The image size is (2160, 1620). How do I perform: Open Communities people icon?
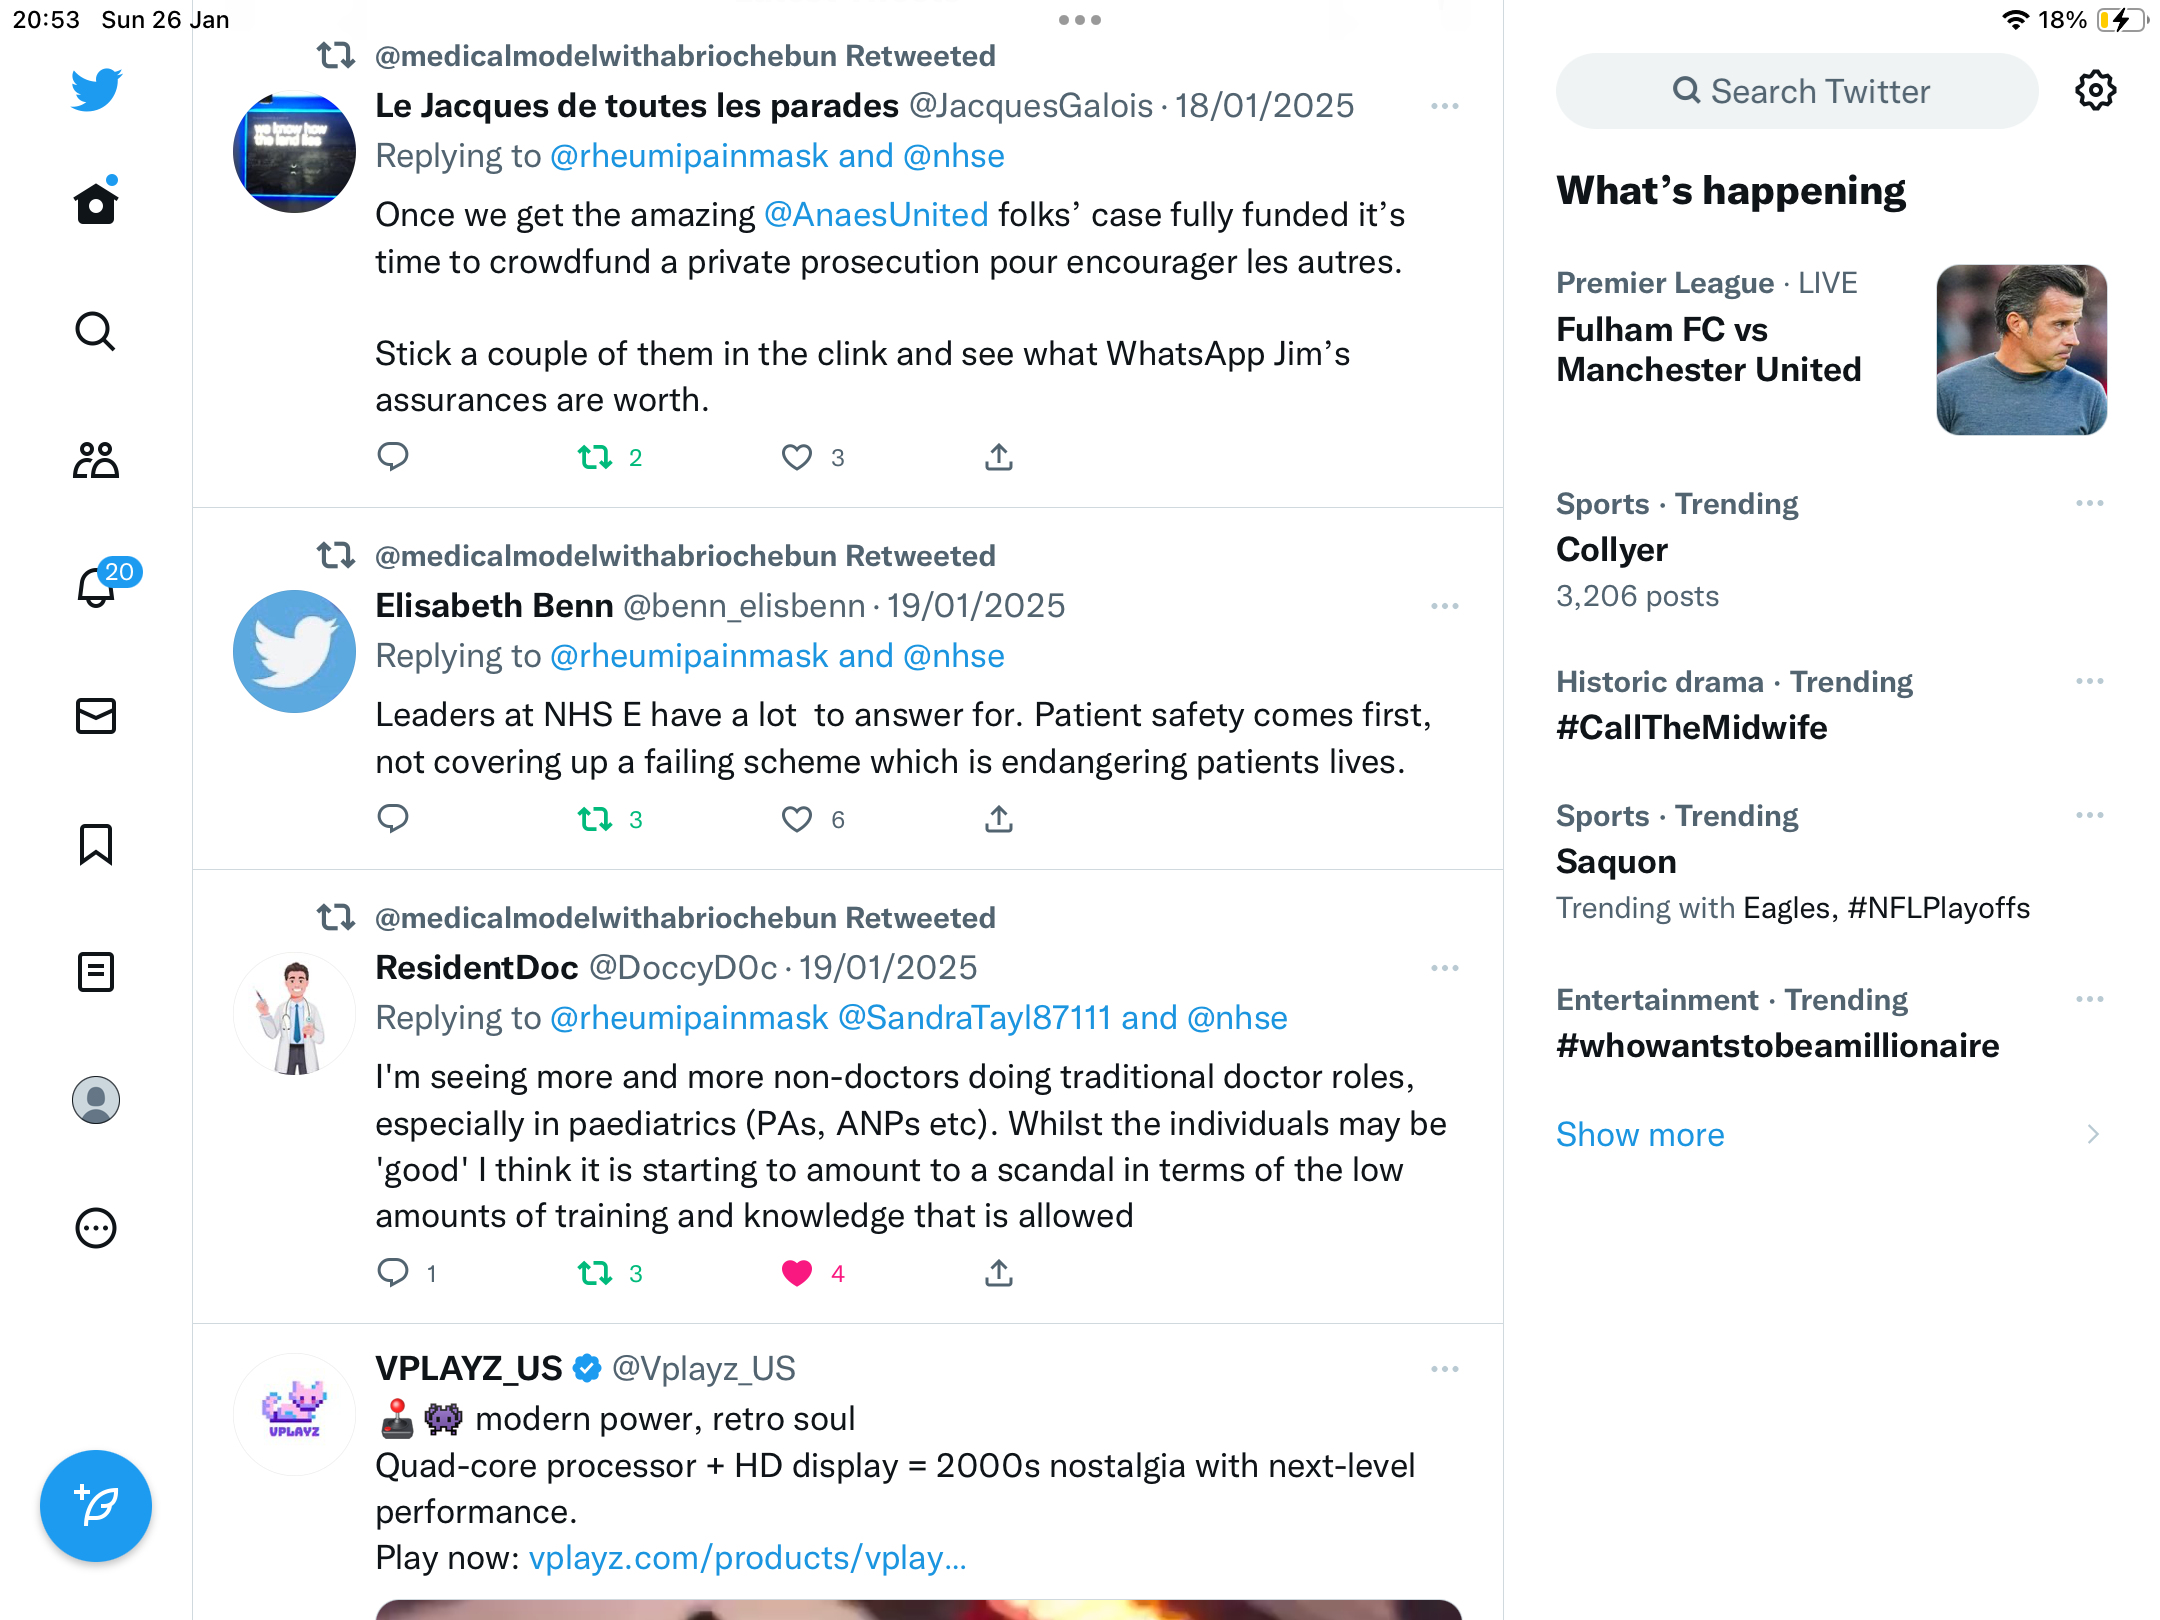[96, 460]
